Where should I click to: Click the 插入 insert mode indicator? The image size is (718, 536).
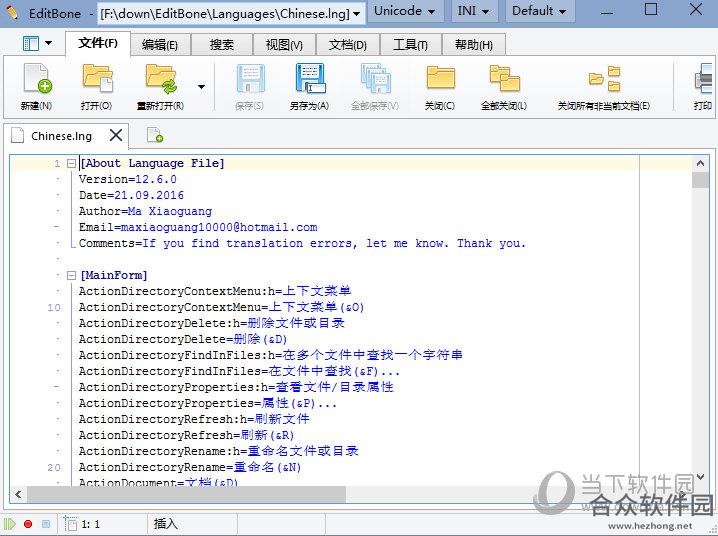point(165,524)
